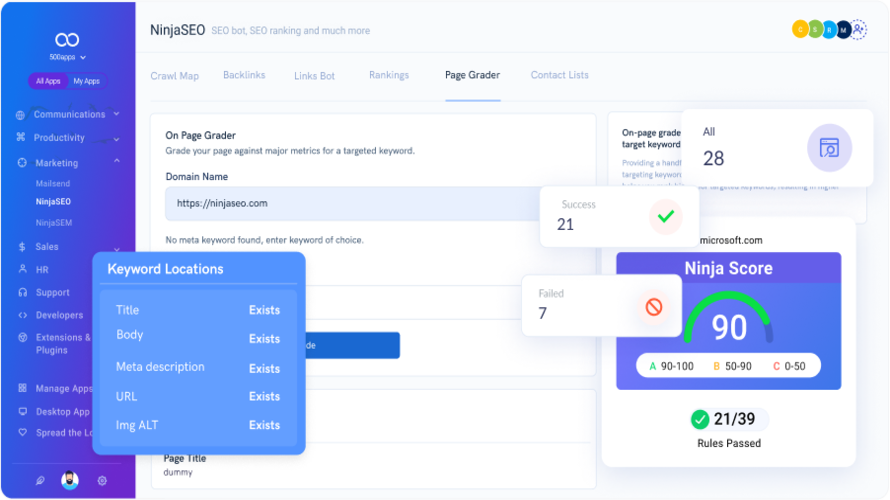Click the Spread the Love heart icon

23,432
